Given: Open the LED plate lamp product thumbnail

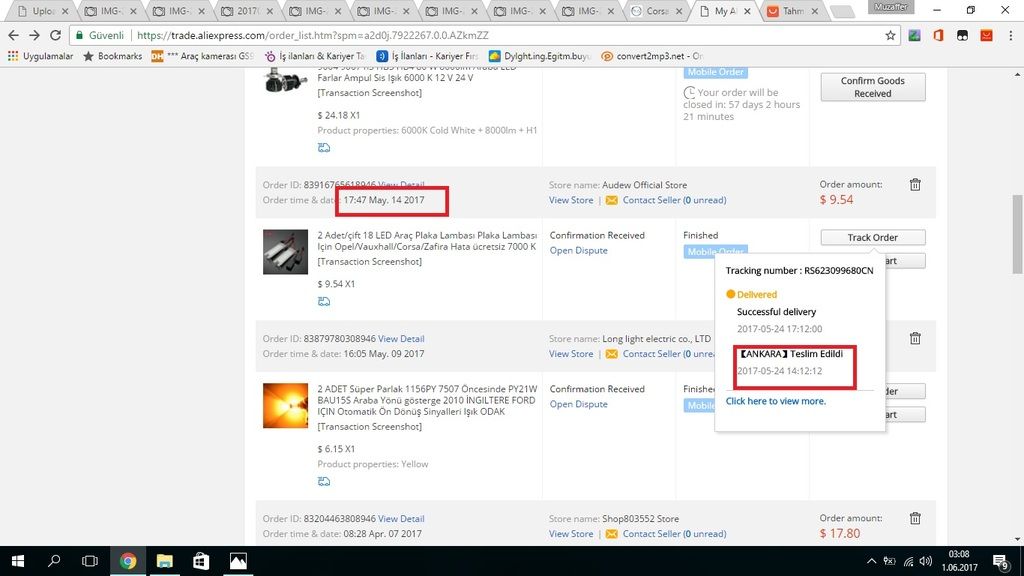Looking at the screenshot, I should 285,251.
